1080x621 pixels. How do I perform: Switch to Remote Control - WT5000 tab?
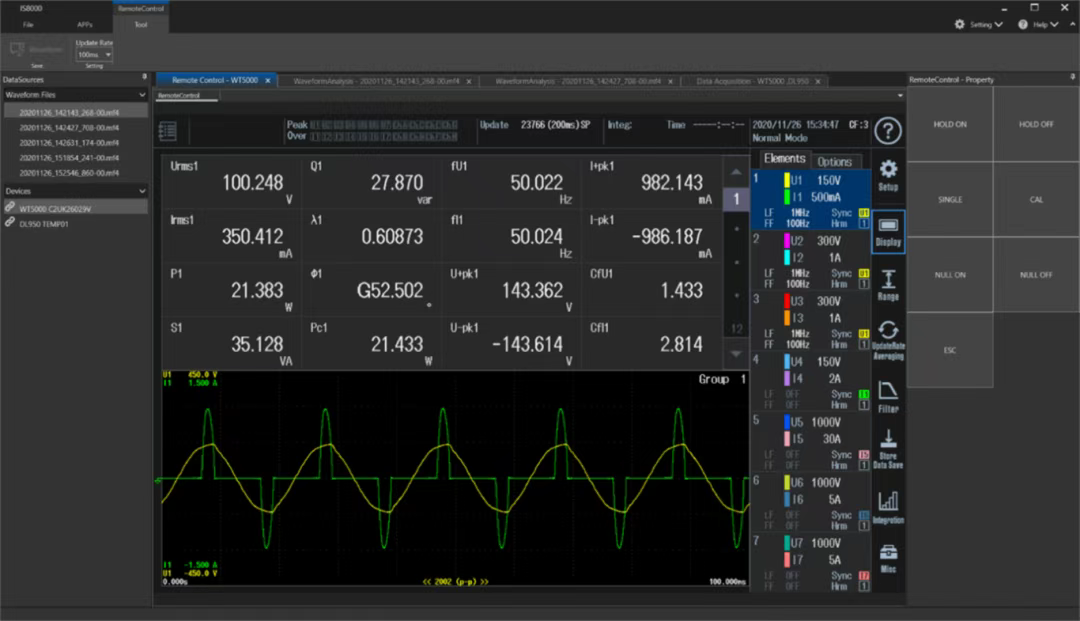click(215, 81)
